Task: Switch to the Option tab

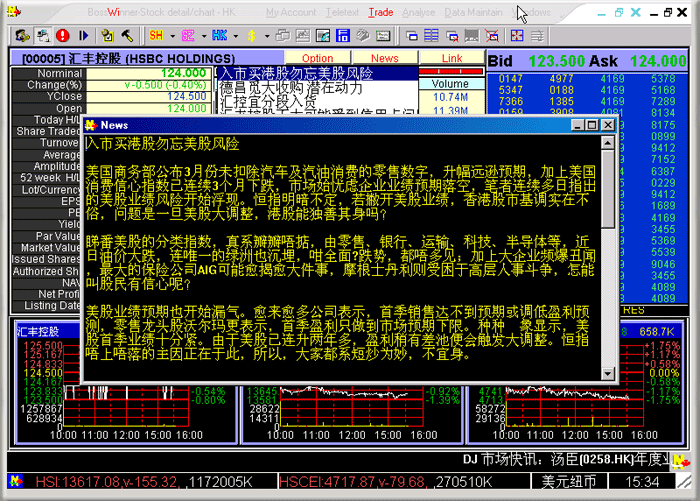Action: tap(317, 58)
